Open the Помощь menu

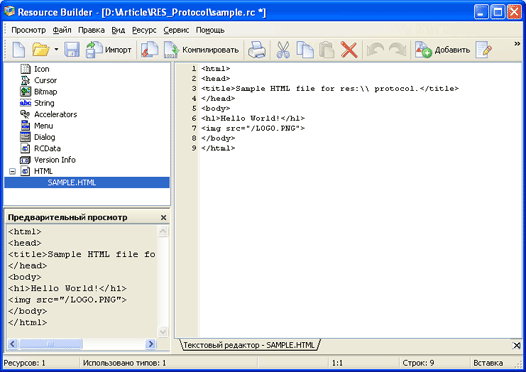pos(210,30)
